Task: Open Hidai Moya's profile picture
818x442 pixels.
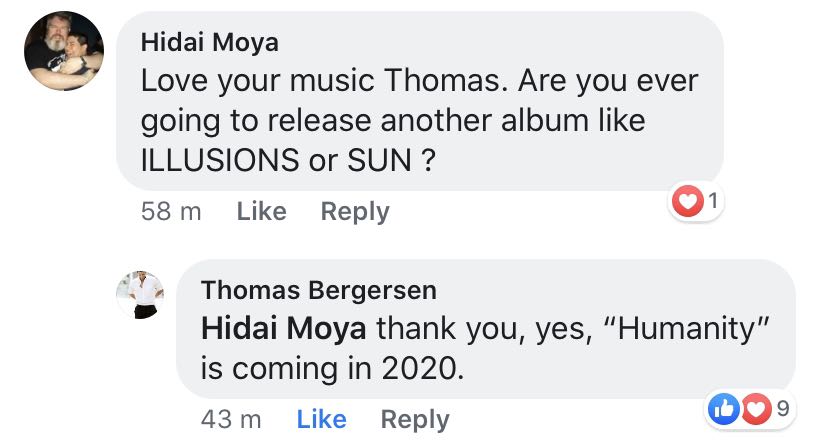Action: click(64, 52)
